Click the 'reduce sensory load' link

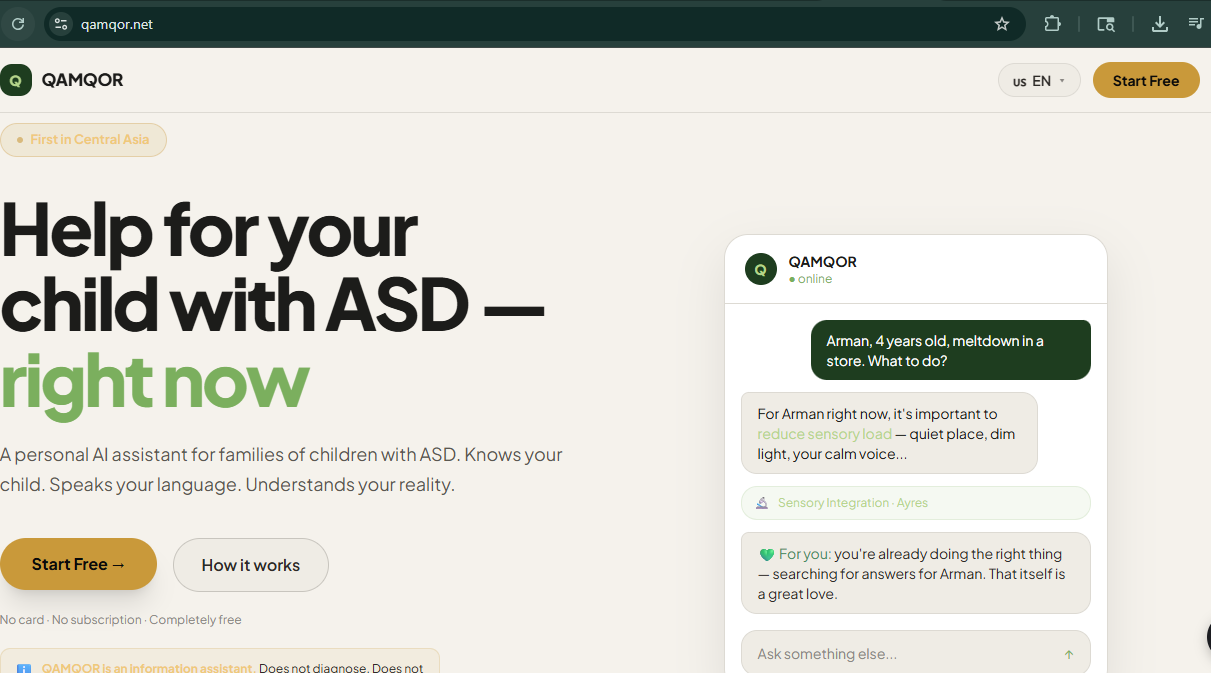tap(824, 434)
